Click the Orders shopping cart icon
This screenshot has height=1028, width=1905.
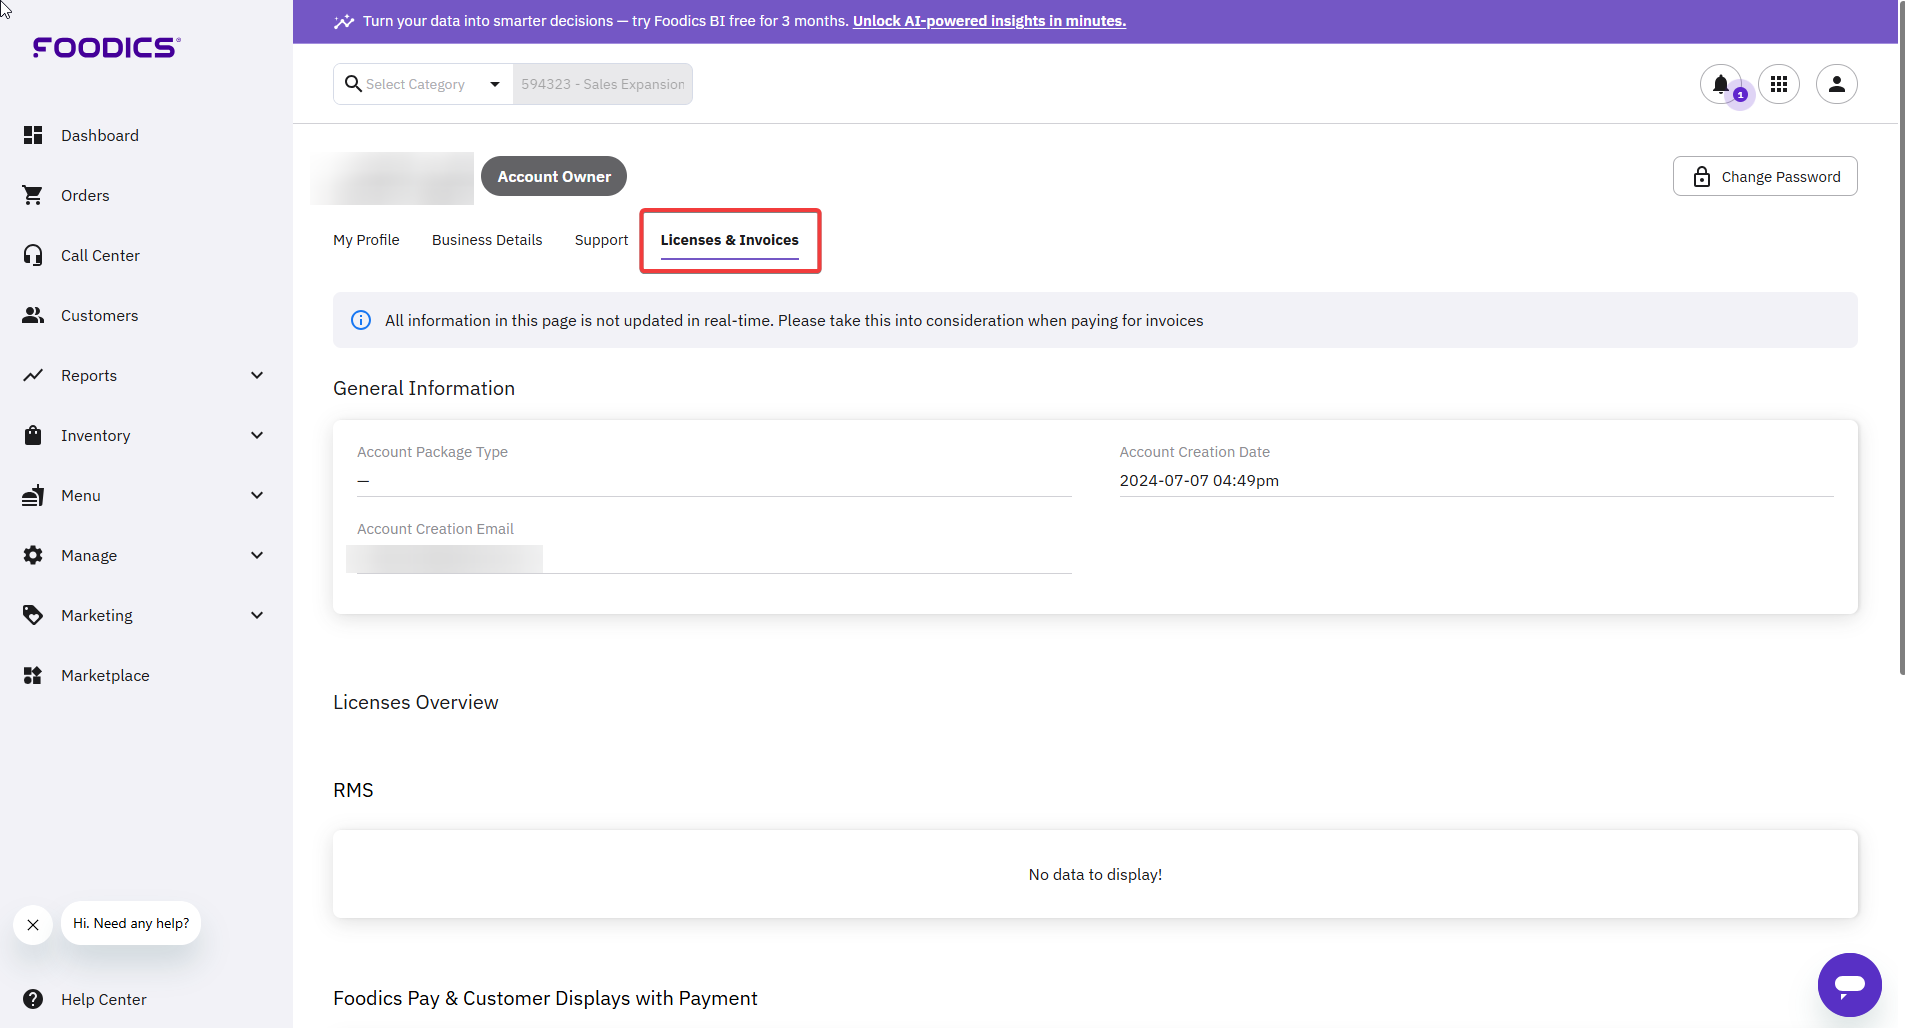click(x=33, y=195)
